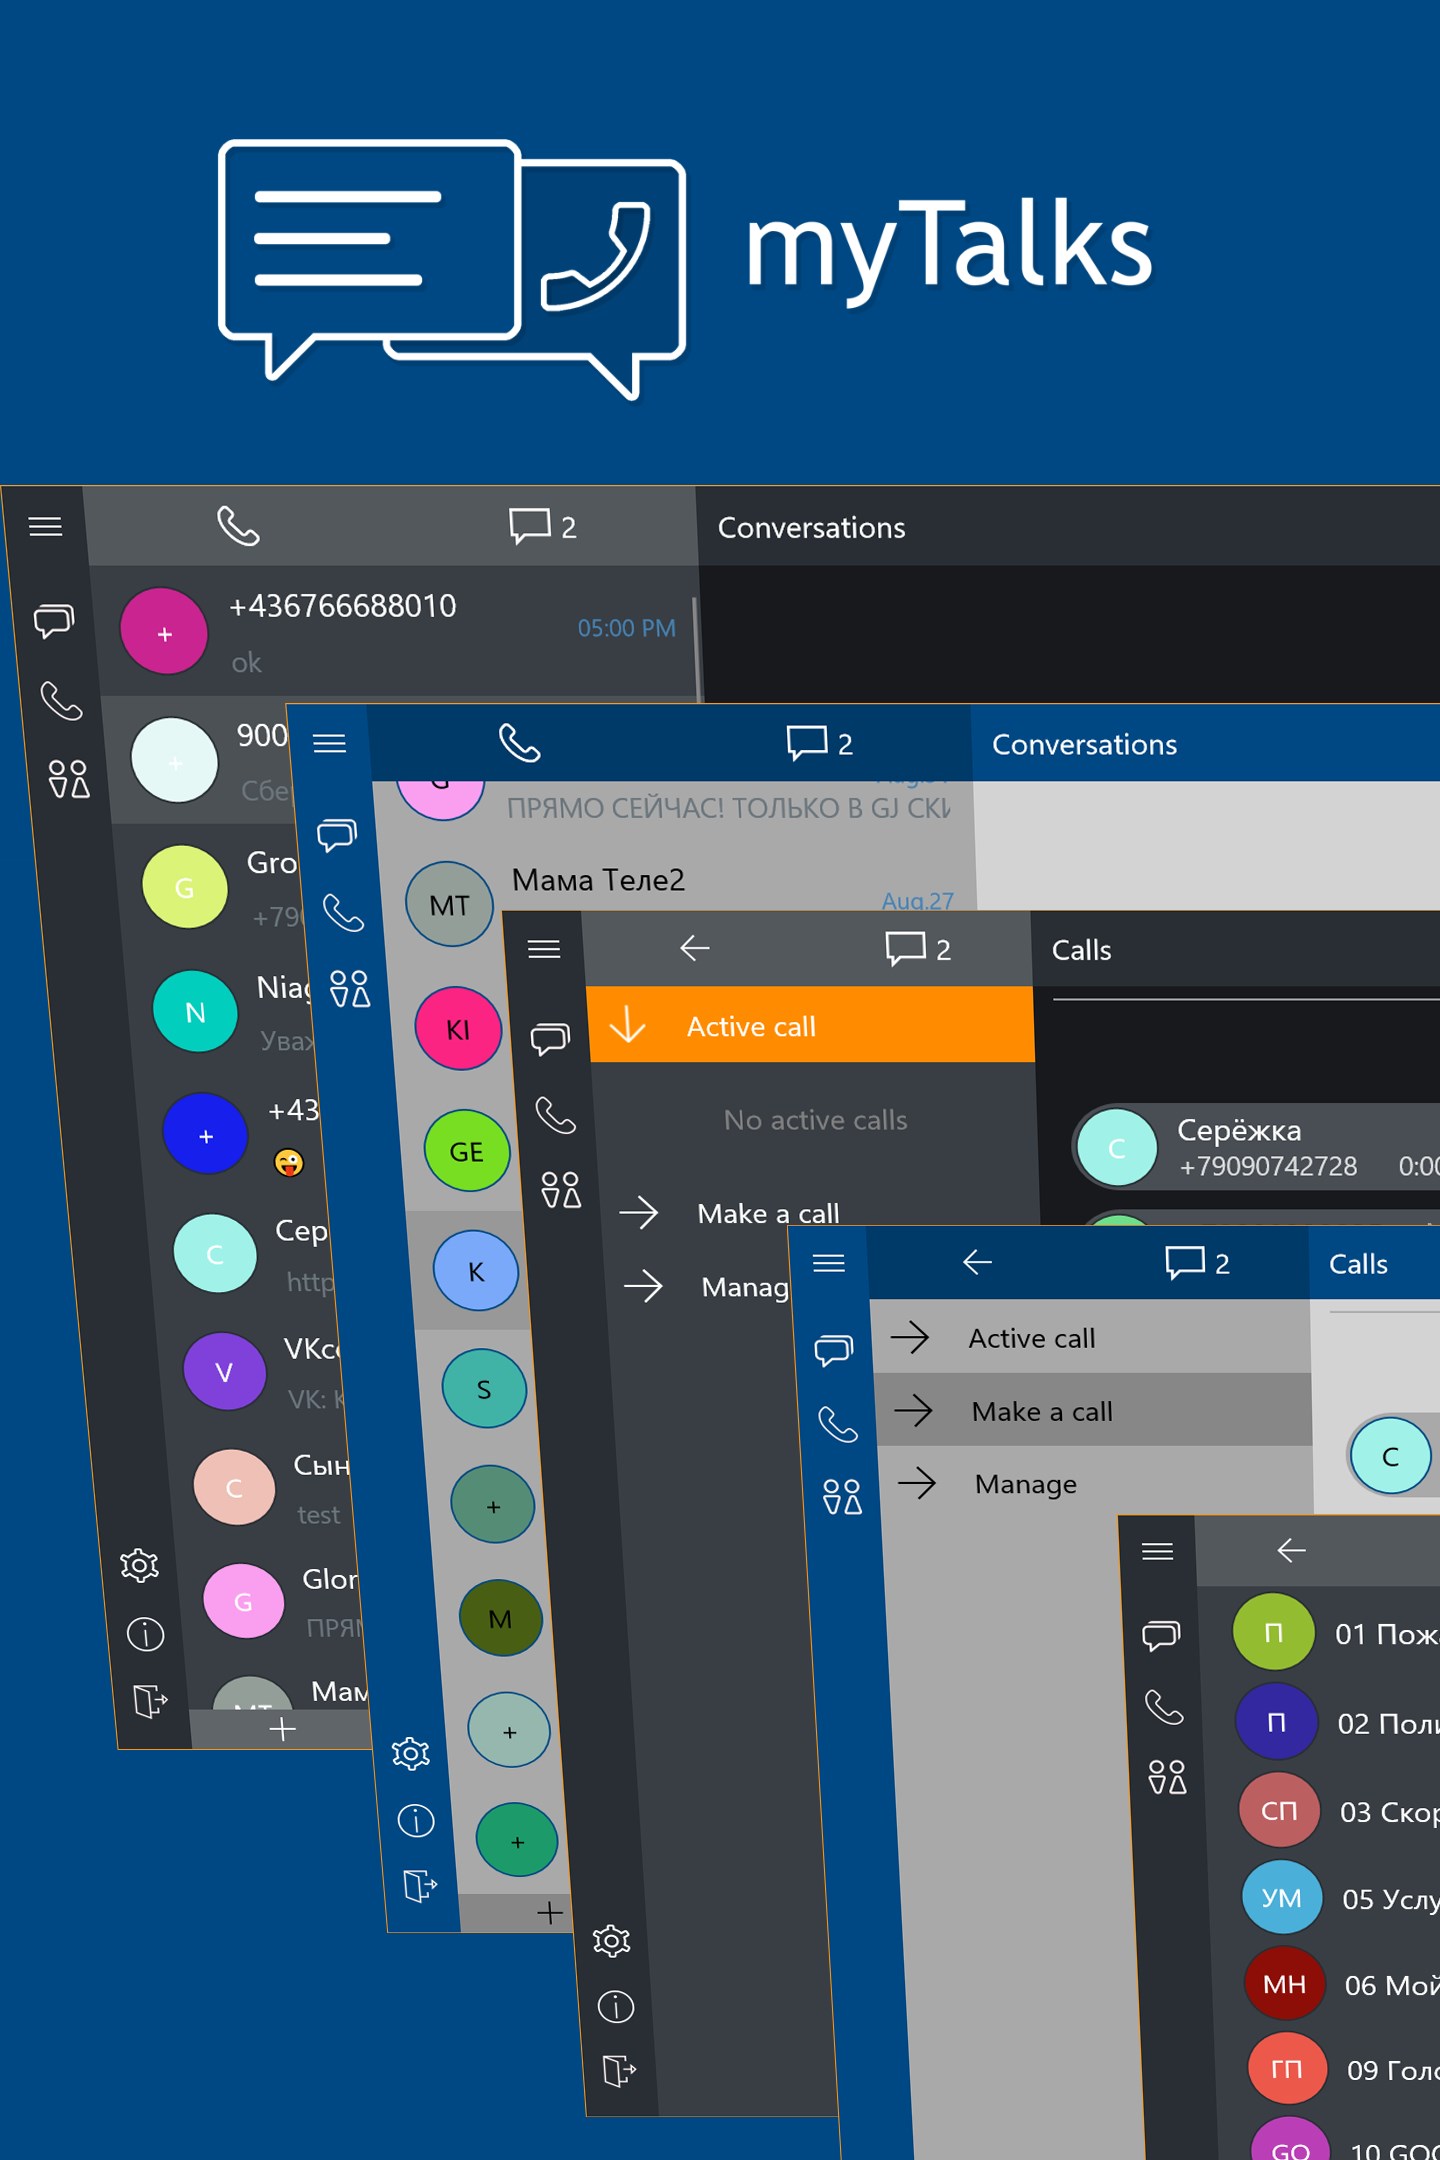The width and height of the screenshot is (1440, 2160).
Task: Open the info icon in the dark Calls window
Action: click(x=616, y=2006)
